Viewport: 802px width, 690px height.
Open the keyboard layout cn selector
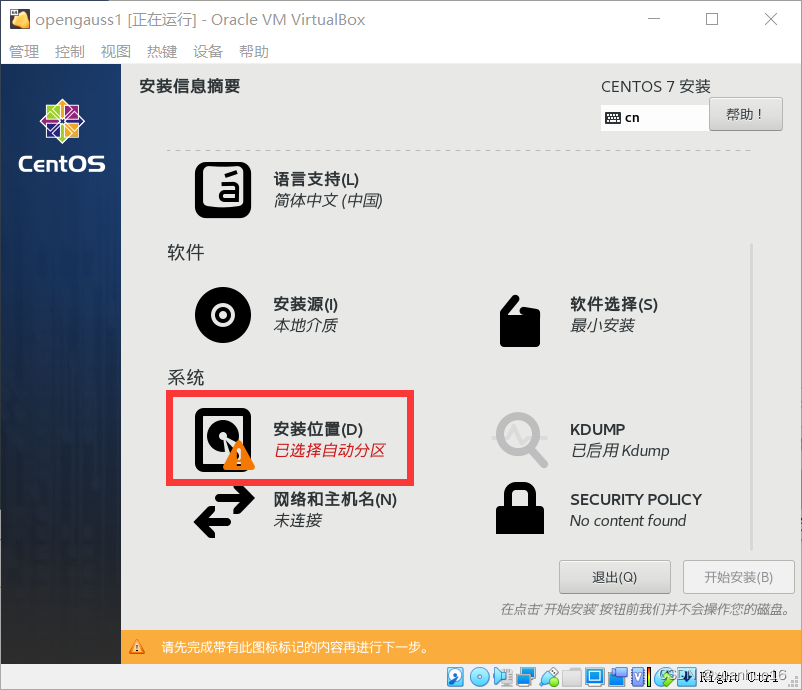[654, 117]
